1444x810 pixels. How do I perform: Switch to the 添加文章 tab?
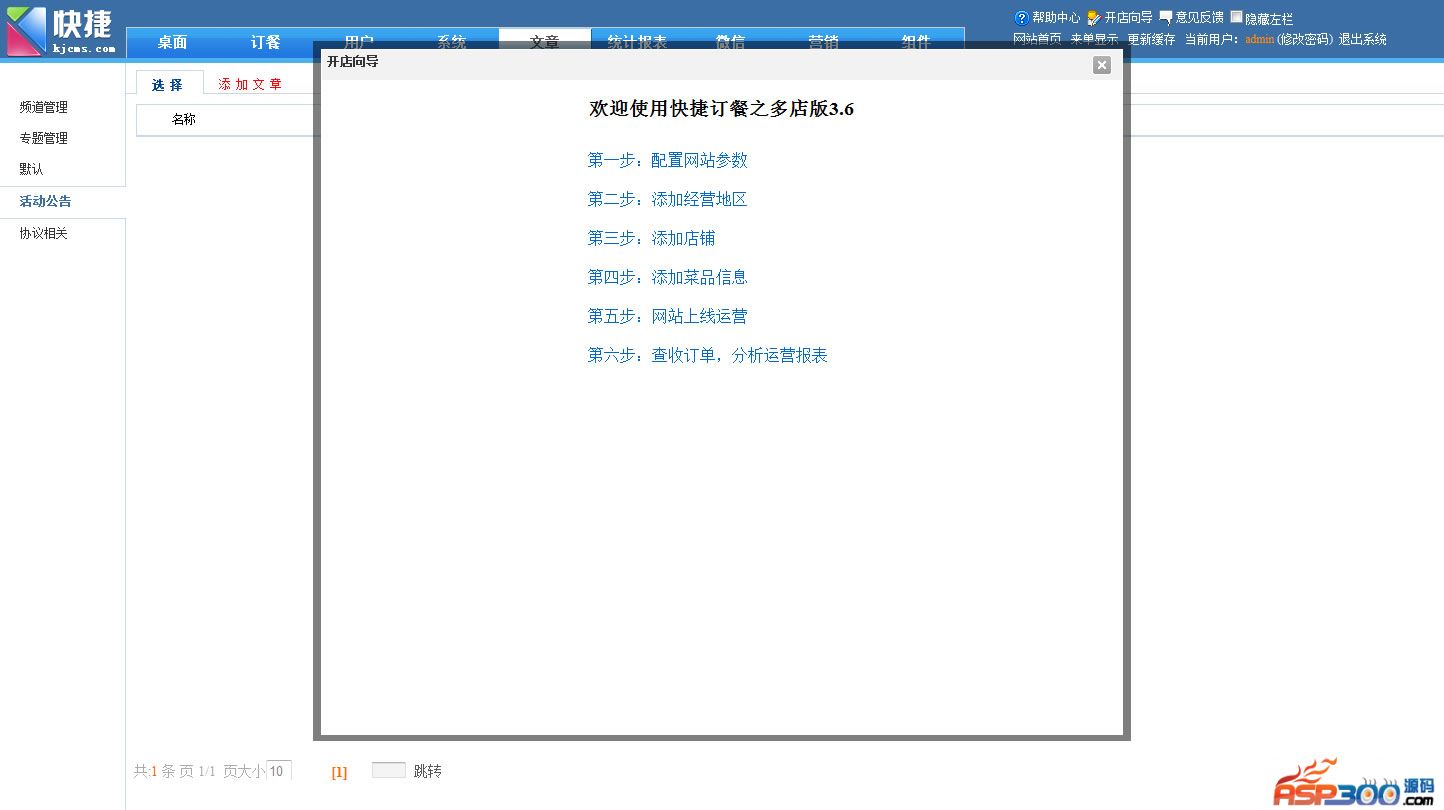tap(251, 84)
